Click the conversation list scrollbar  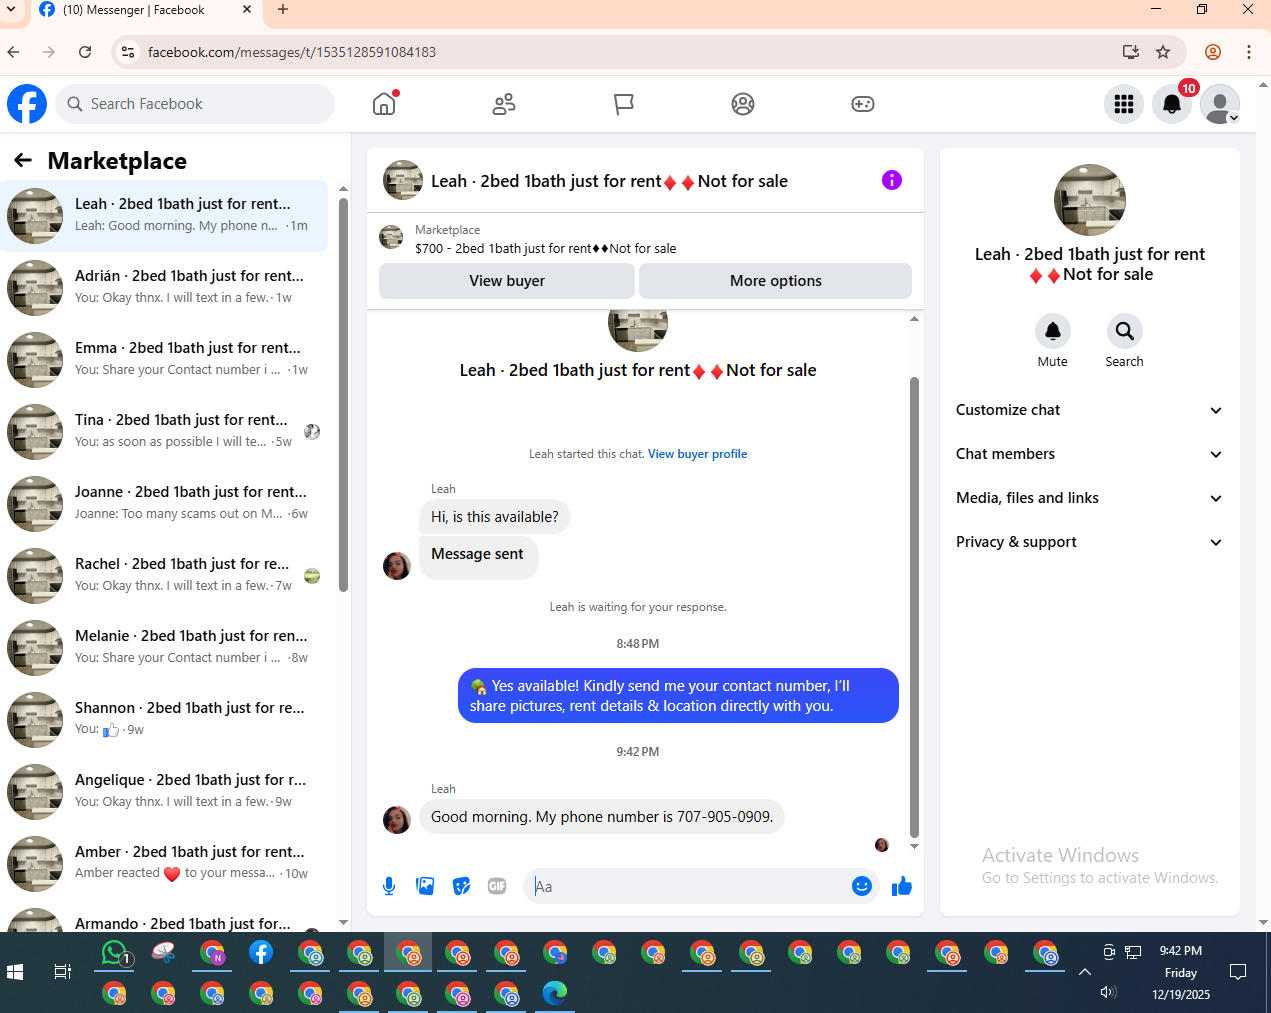(x=343, y=394)
